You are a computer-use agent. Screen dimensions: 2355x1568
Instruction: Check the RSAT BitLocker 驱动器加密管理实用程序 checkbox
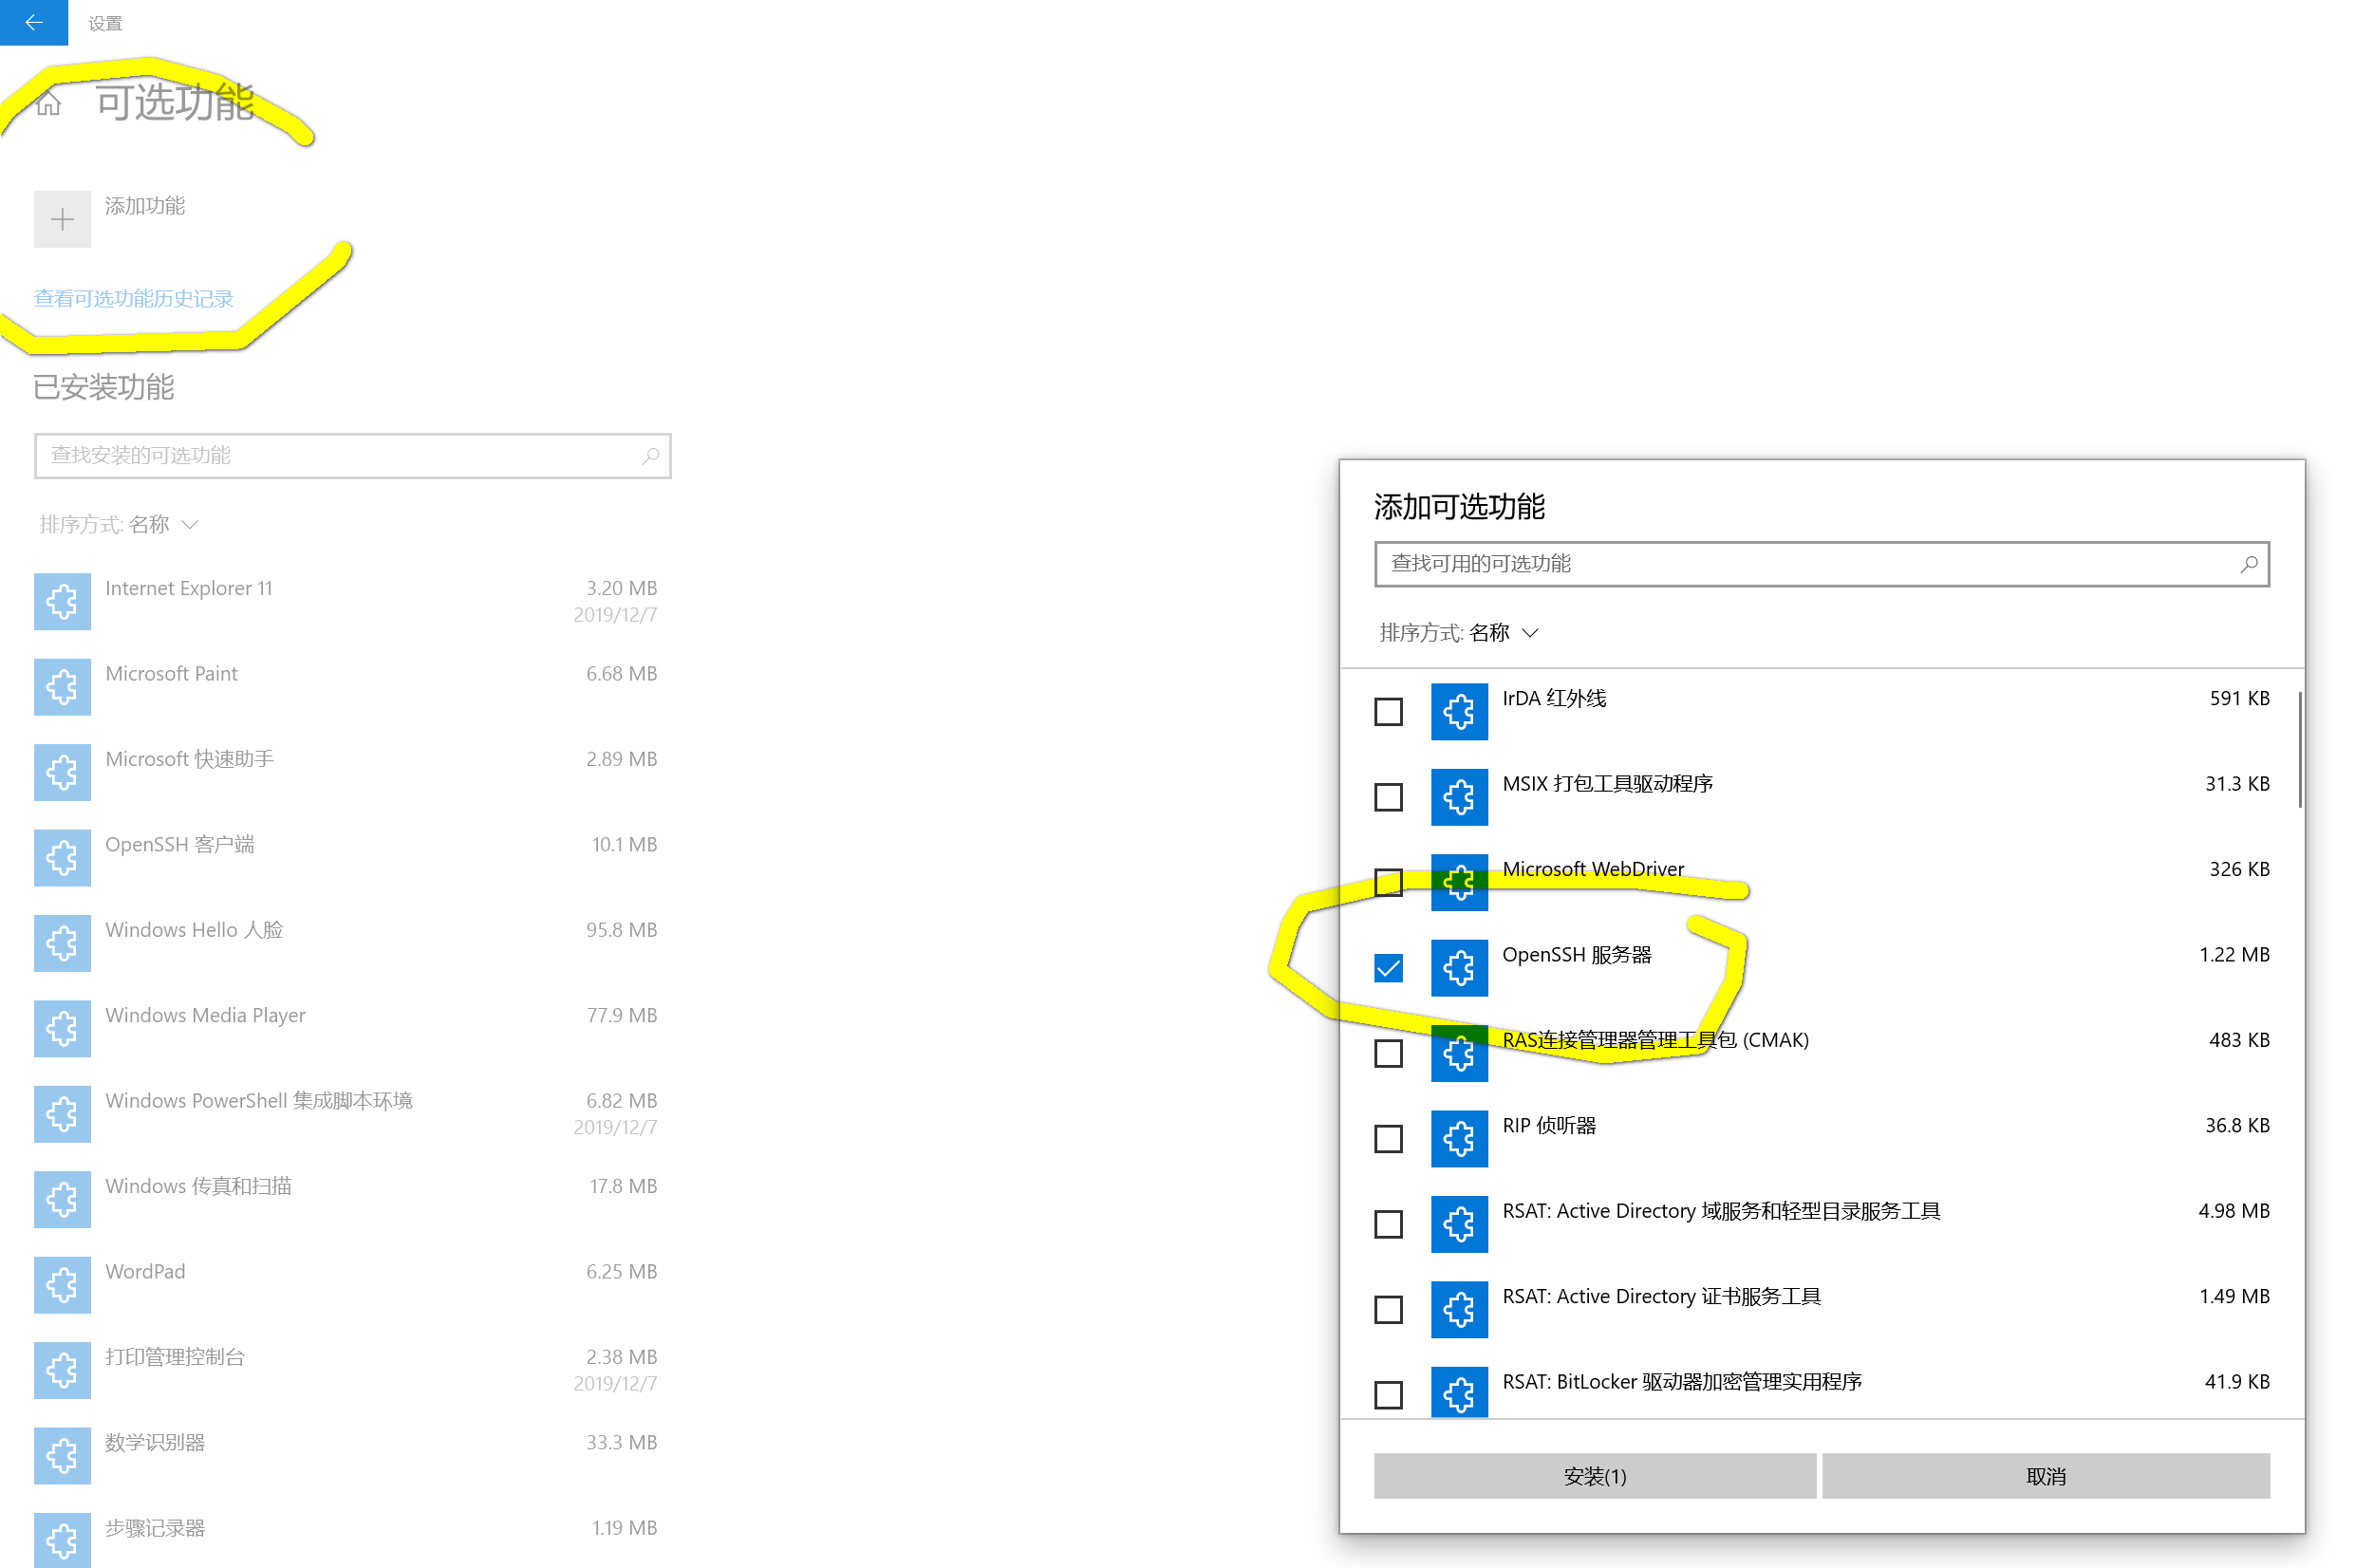[x=1388, y=1395]
